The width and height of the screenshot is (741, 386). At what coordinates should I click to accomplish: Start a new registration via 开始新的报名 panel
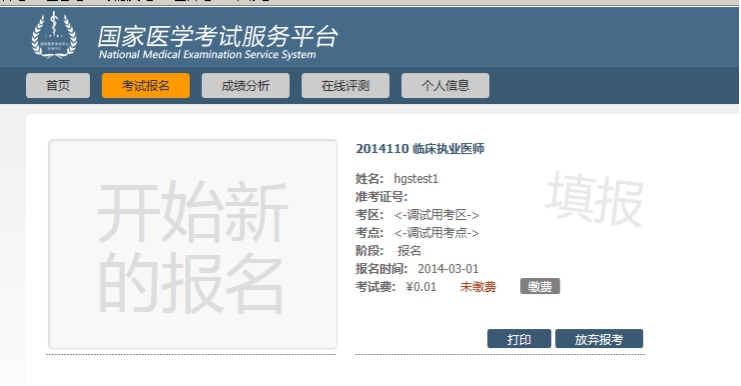pyautogui.click(x=193, y=244)
